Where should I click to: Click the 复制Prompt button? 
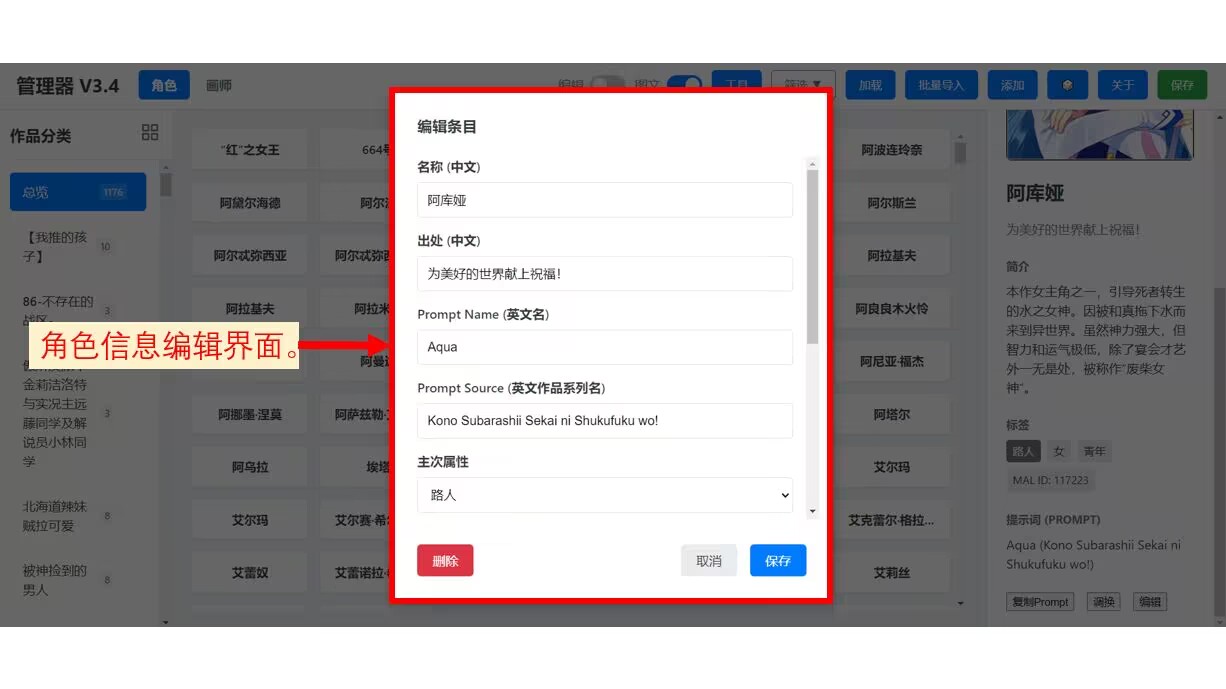point(1040,602)
